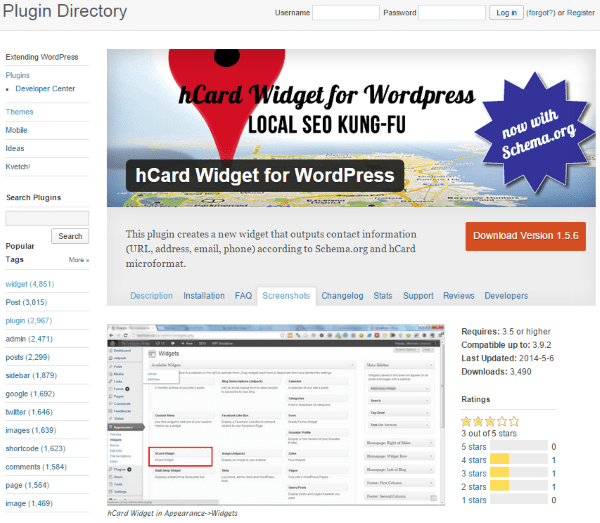Filter reviews by 2 stars
Viewport: 600px width, 523px height.
pos(474,487)
